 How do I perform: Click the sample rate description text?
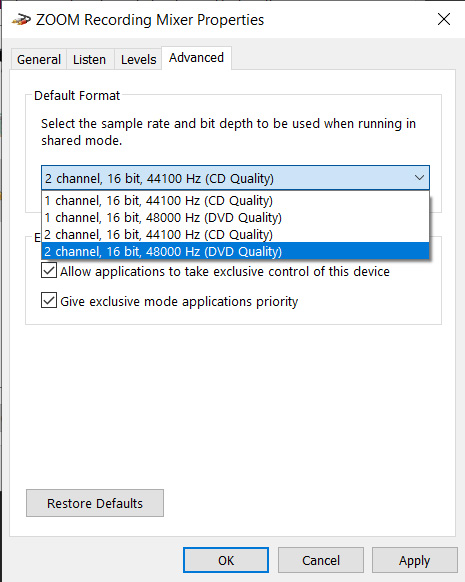tap(228, 132)
